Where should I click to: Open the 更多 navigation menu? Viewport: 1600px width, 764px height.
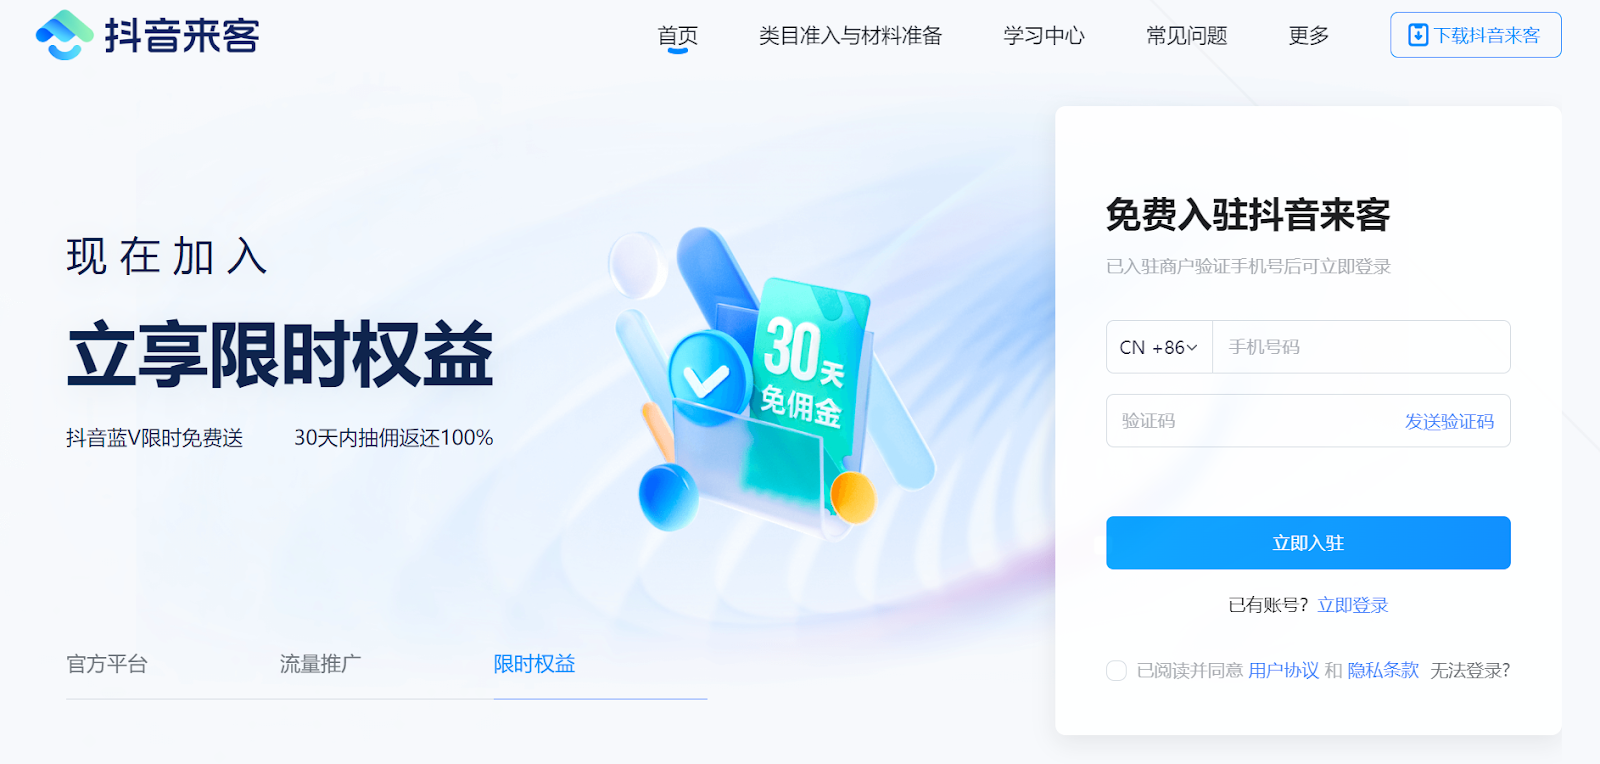(x=1308, y=36)
